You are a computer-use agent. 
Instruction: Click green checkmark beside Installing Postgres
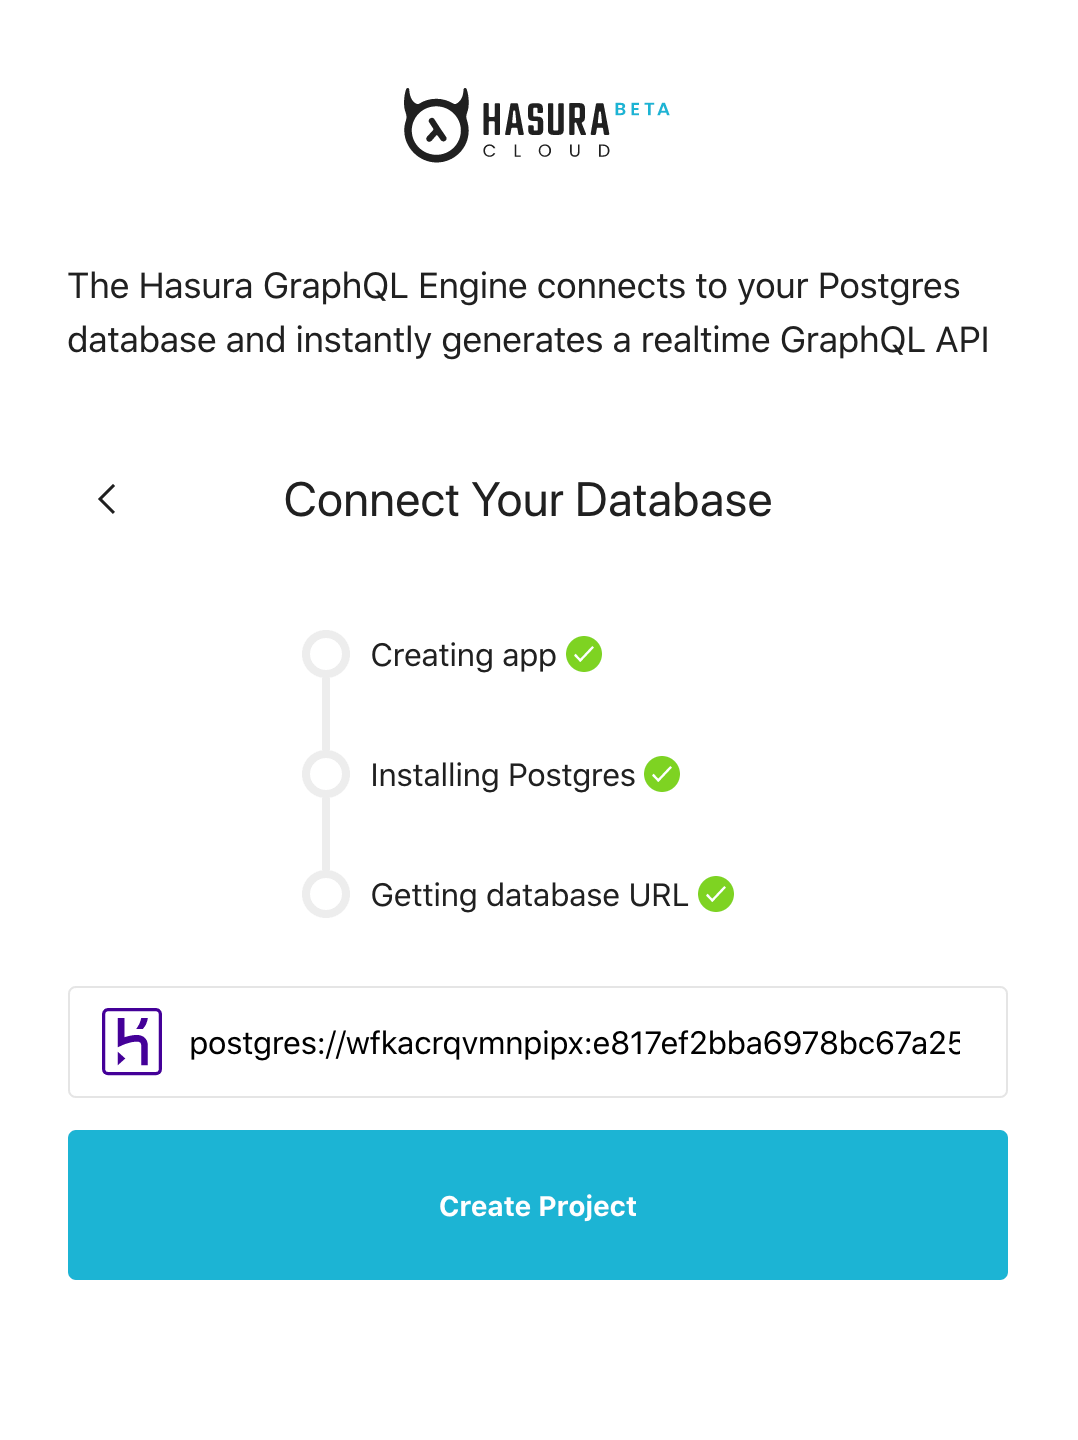point(662,774)
